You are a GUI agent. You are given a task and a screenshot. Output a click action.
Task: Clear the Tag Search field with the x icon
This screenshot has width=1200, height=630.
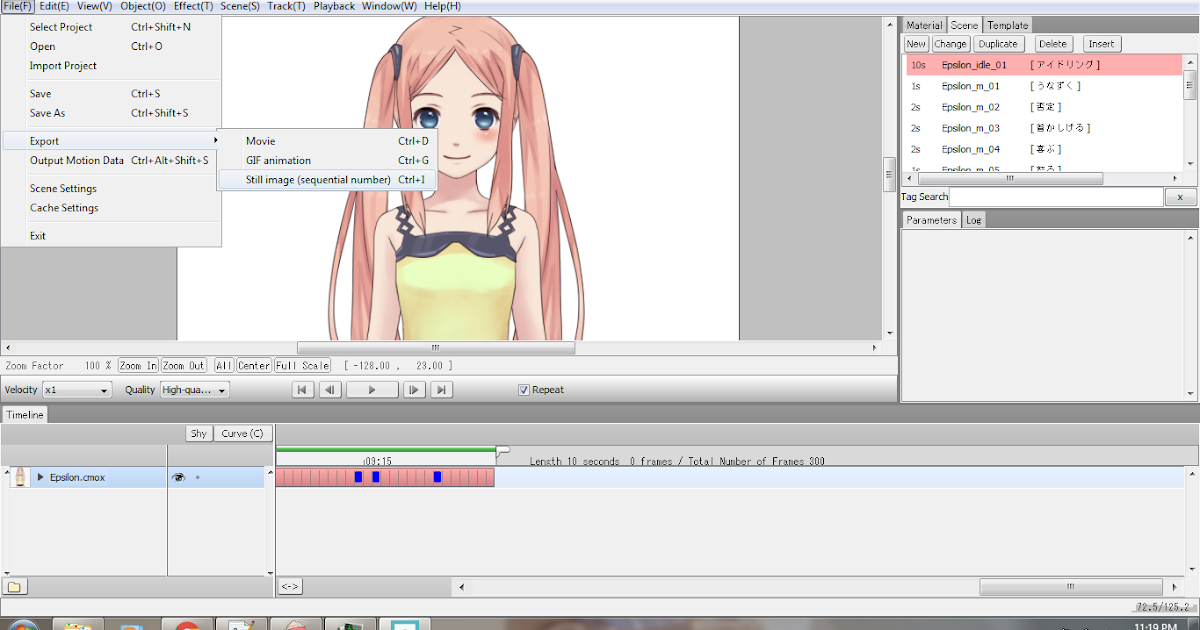coord(1180,197)
